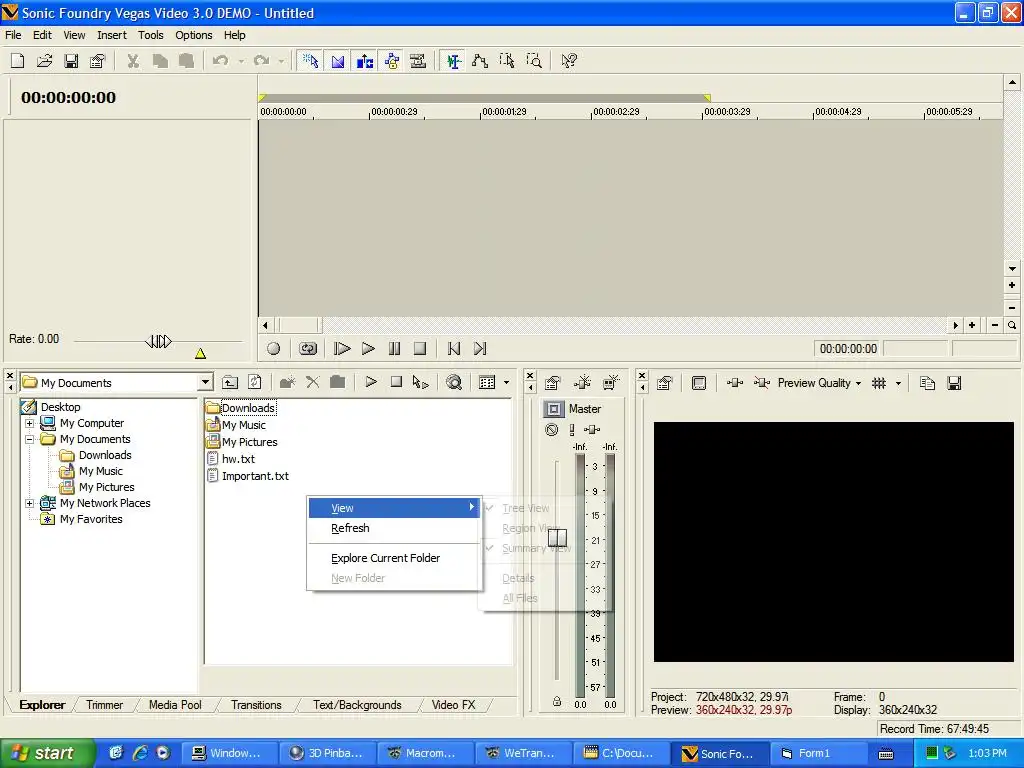The width and height of the screenshot is (1024, 768).
Task: Select the Normal Edit tool icon
Action: coord(453,61)
